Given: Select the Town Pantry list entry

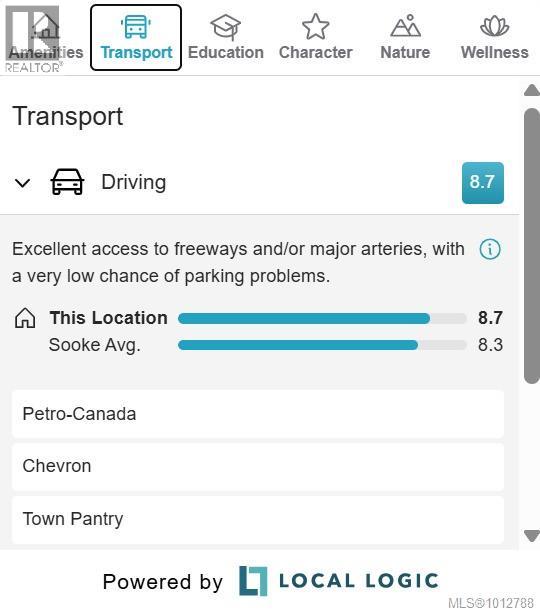Looking at the screenshot, I should [258, 519].
